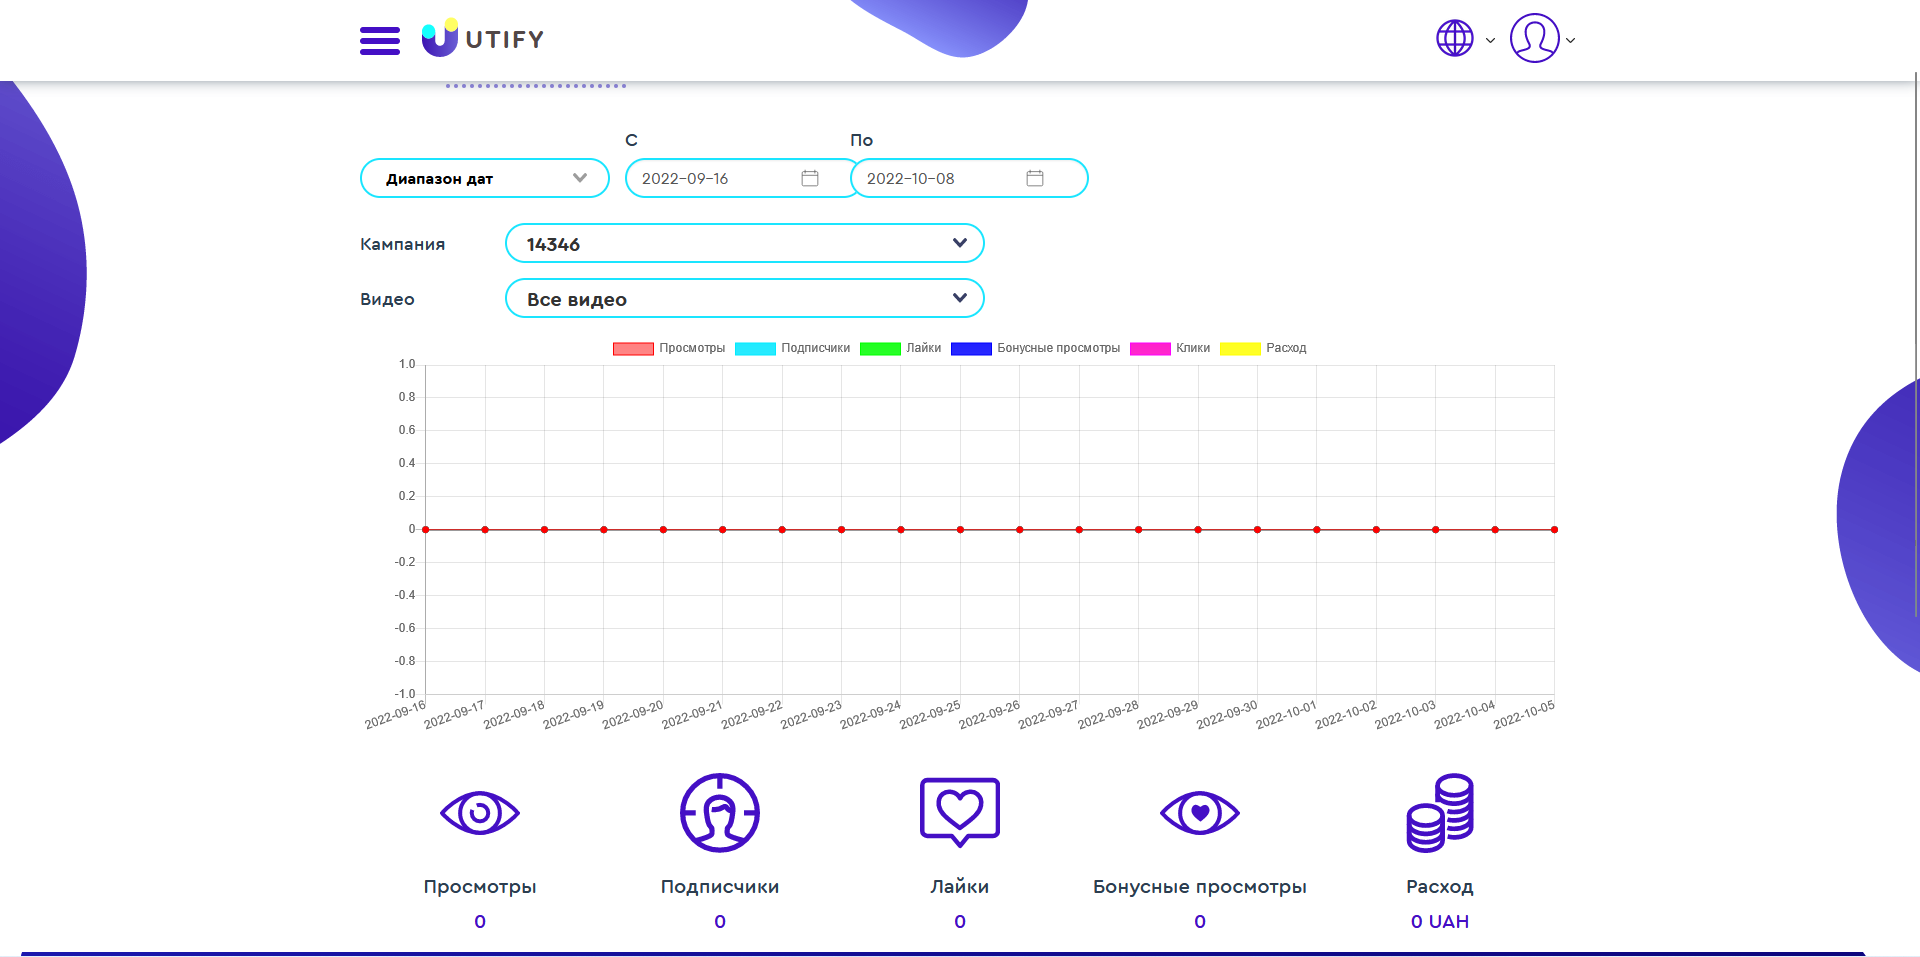Click the UTIFY logo
The image size is (1920, 957).
pos(482,39)
